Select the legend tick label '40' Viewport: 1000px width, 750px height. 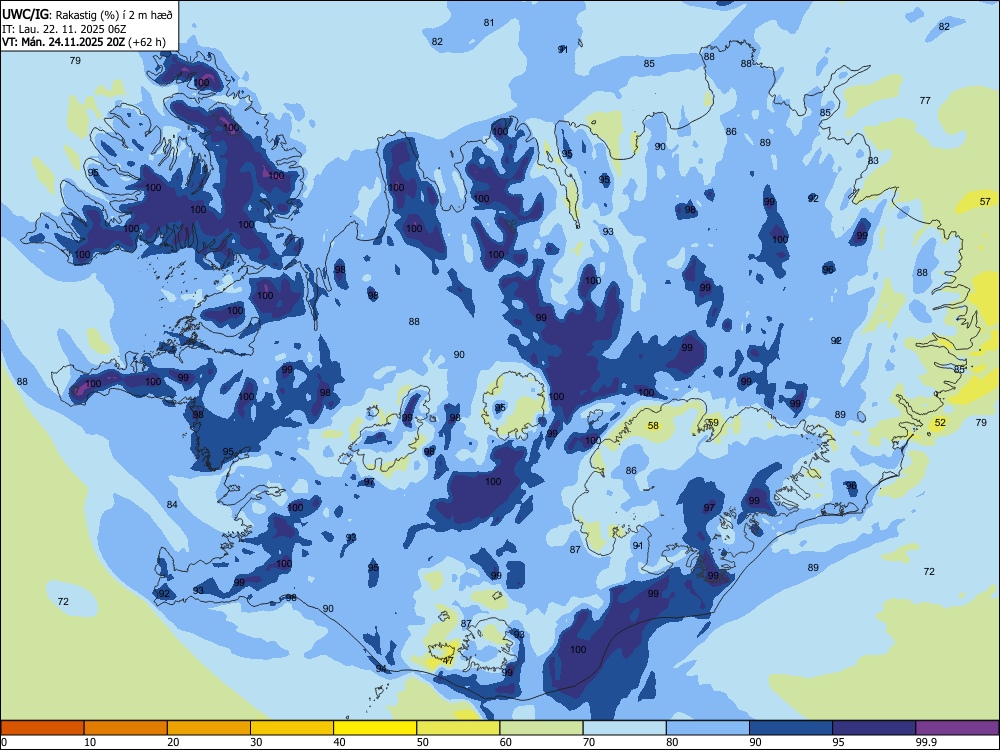point(340,742)
